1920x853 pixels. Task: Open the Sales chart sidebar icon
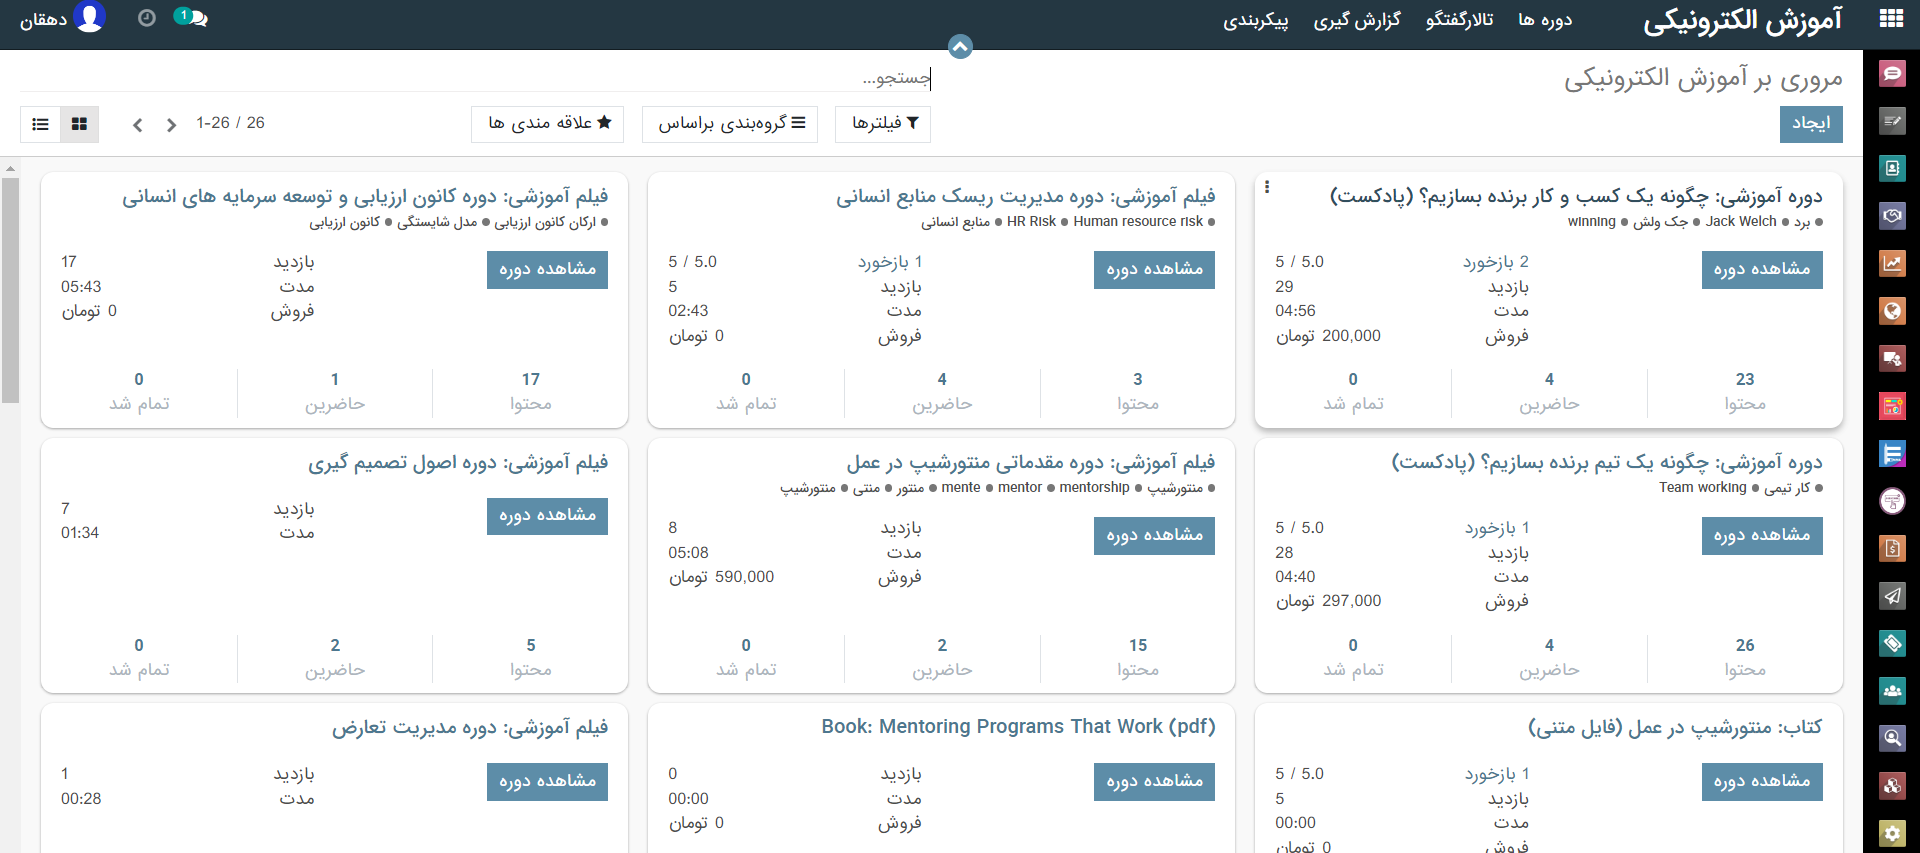coord(1892,263)
